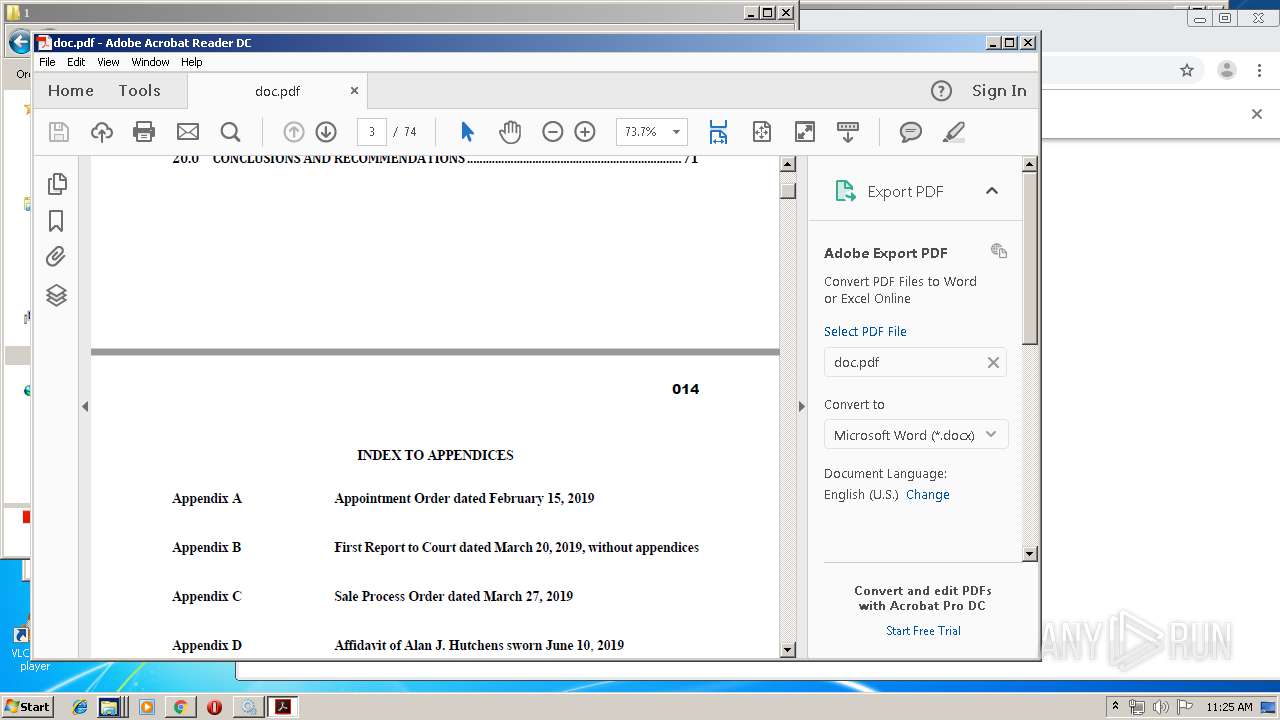
Task: Add a sticky note comment
Action: point(910,132)
